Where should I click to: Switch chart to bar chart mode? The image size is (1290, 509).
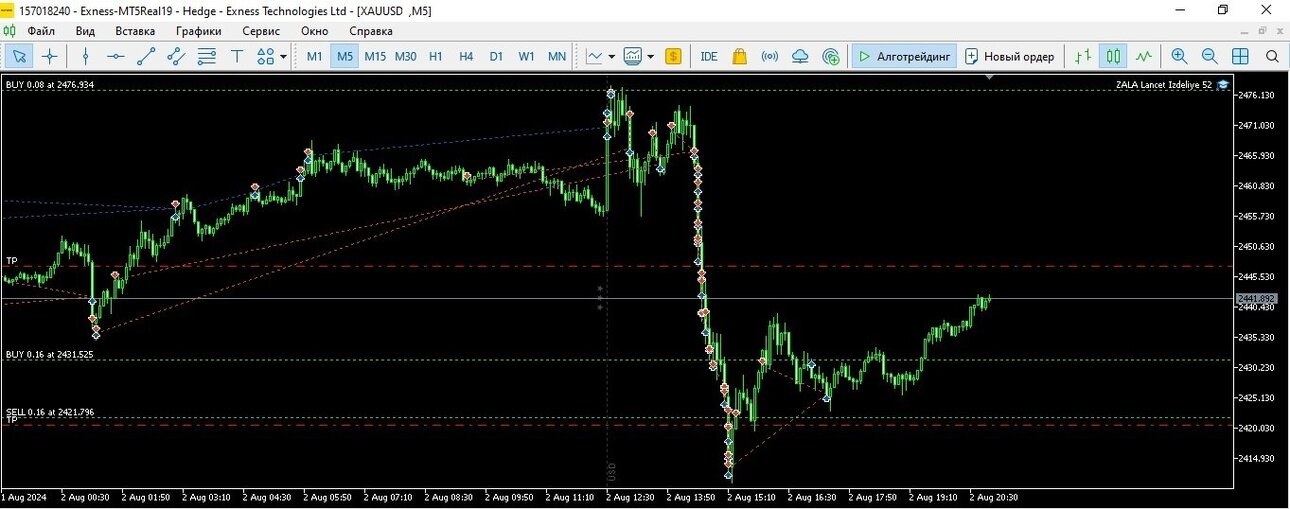[1083, 56]
